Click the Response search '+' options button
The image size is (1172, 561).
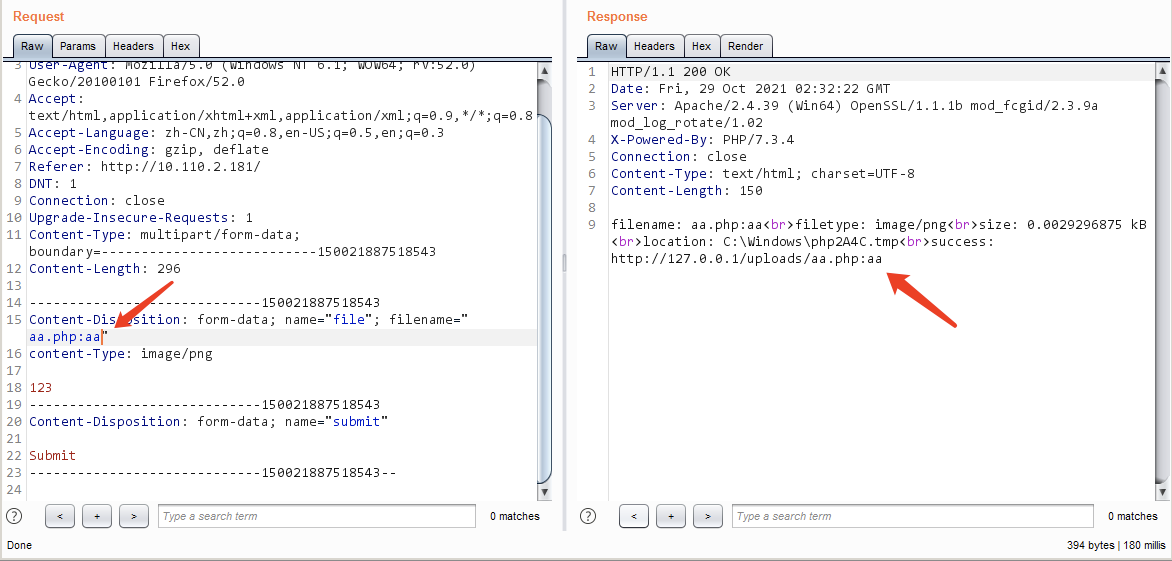670,516
